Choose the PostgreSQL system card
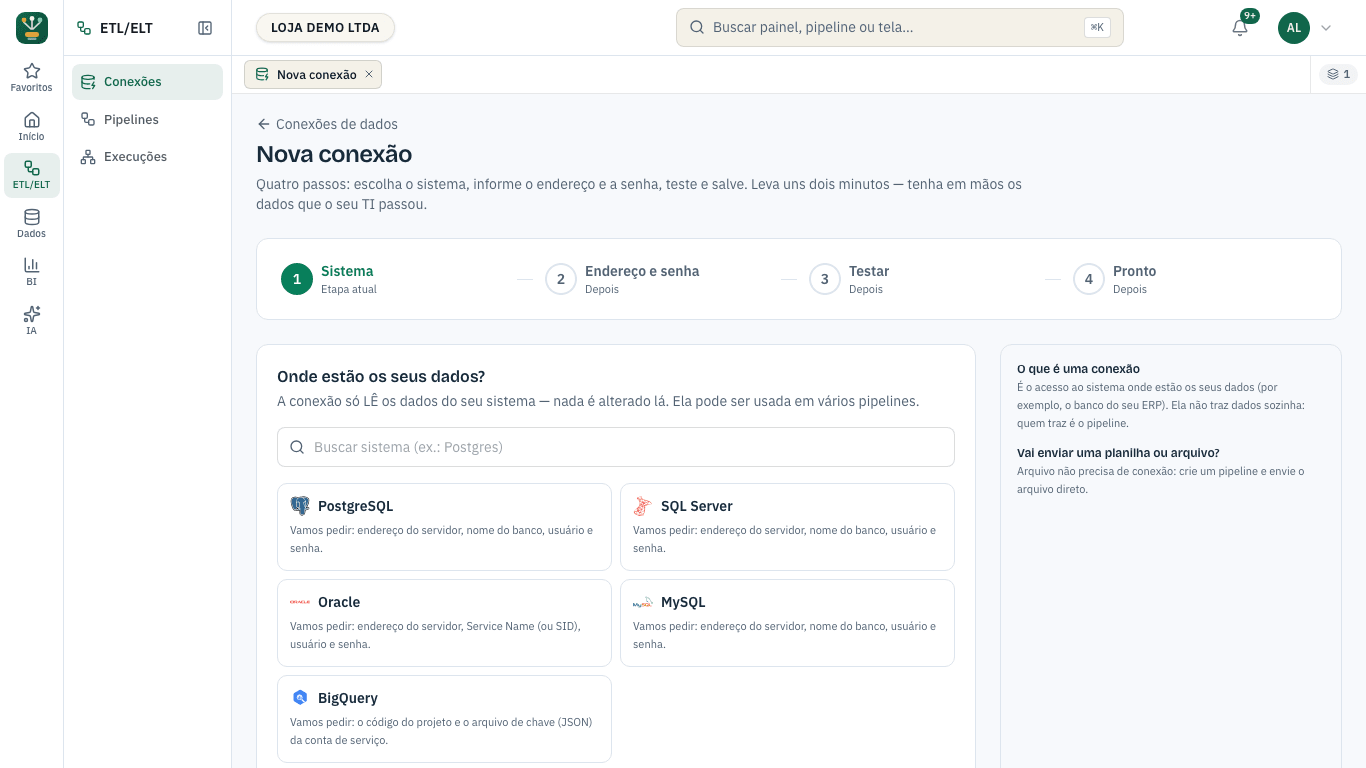Viewport: 1366px width, 768px height. pos(444,527)
